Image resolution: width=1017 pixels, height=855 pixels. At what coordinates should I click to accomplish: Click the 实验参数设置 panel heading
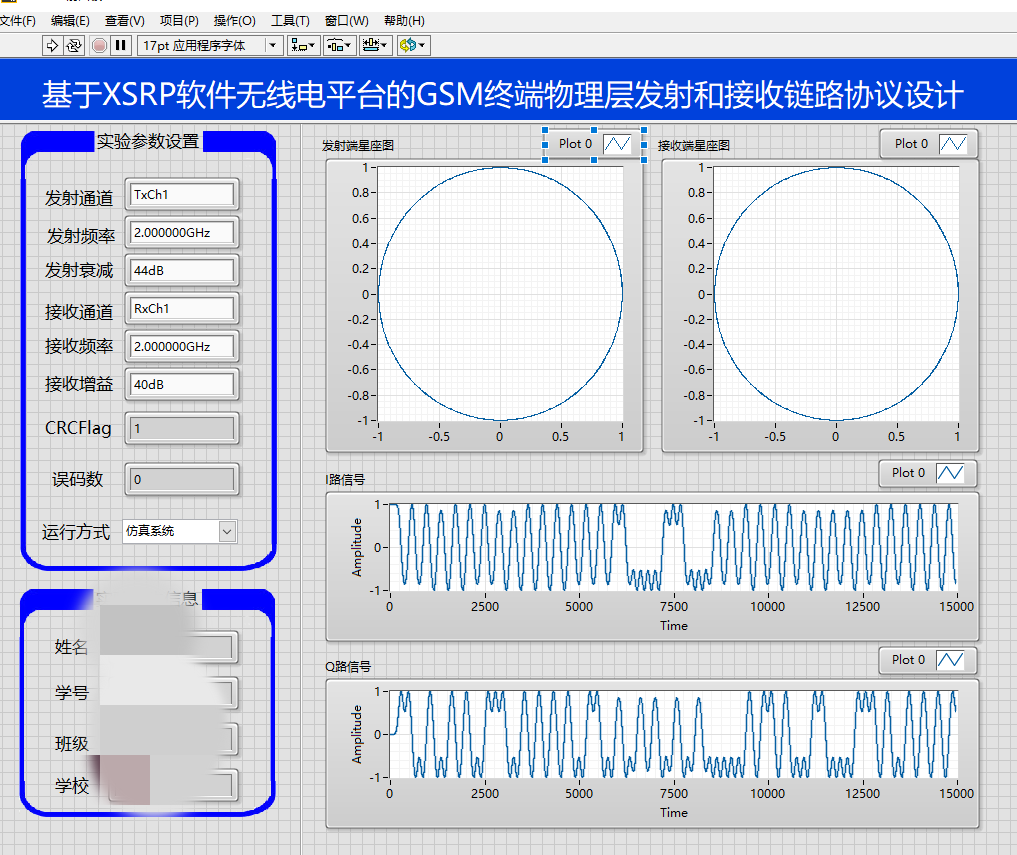pyautogui.click(x=148, y=141)
